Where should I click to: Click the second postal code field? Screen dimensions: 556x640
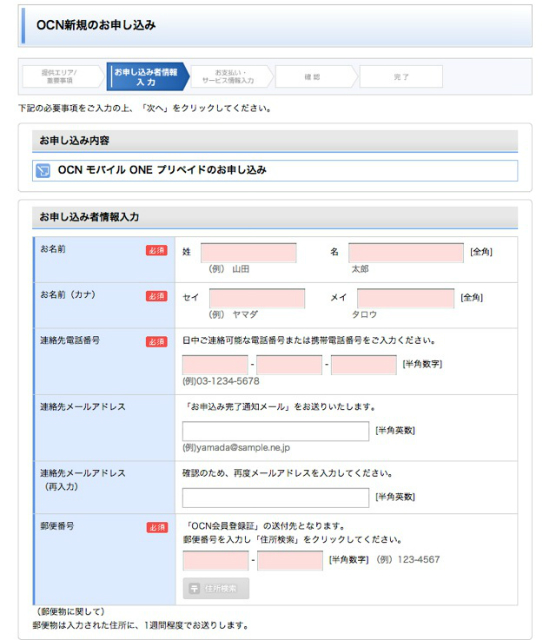290,560
